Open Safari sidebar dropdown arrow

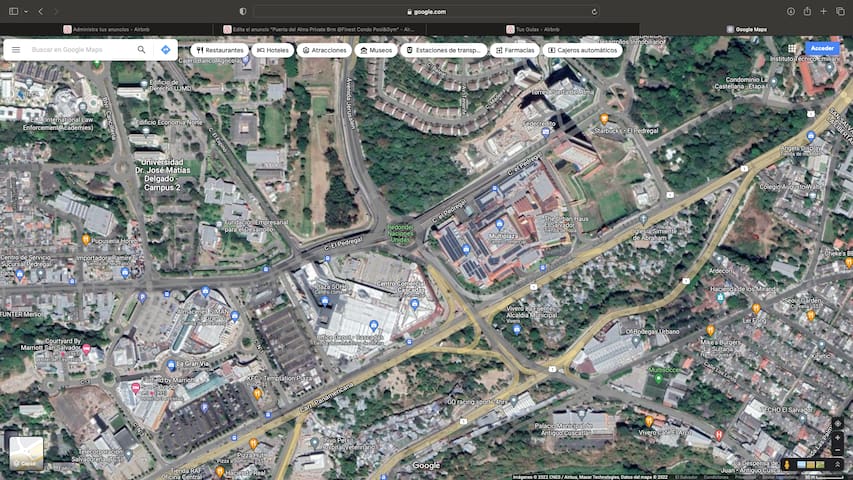click(x=26, y=11)
